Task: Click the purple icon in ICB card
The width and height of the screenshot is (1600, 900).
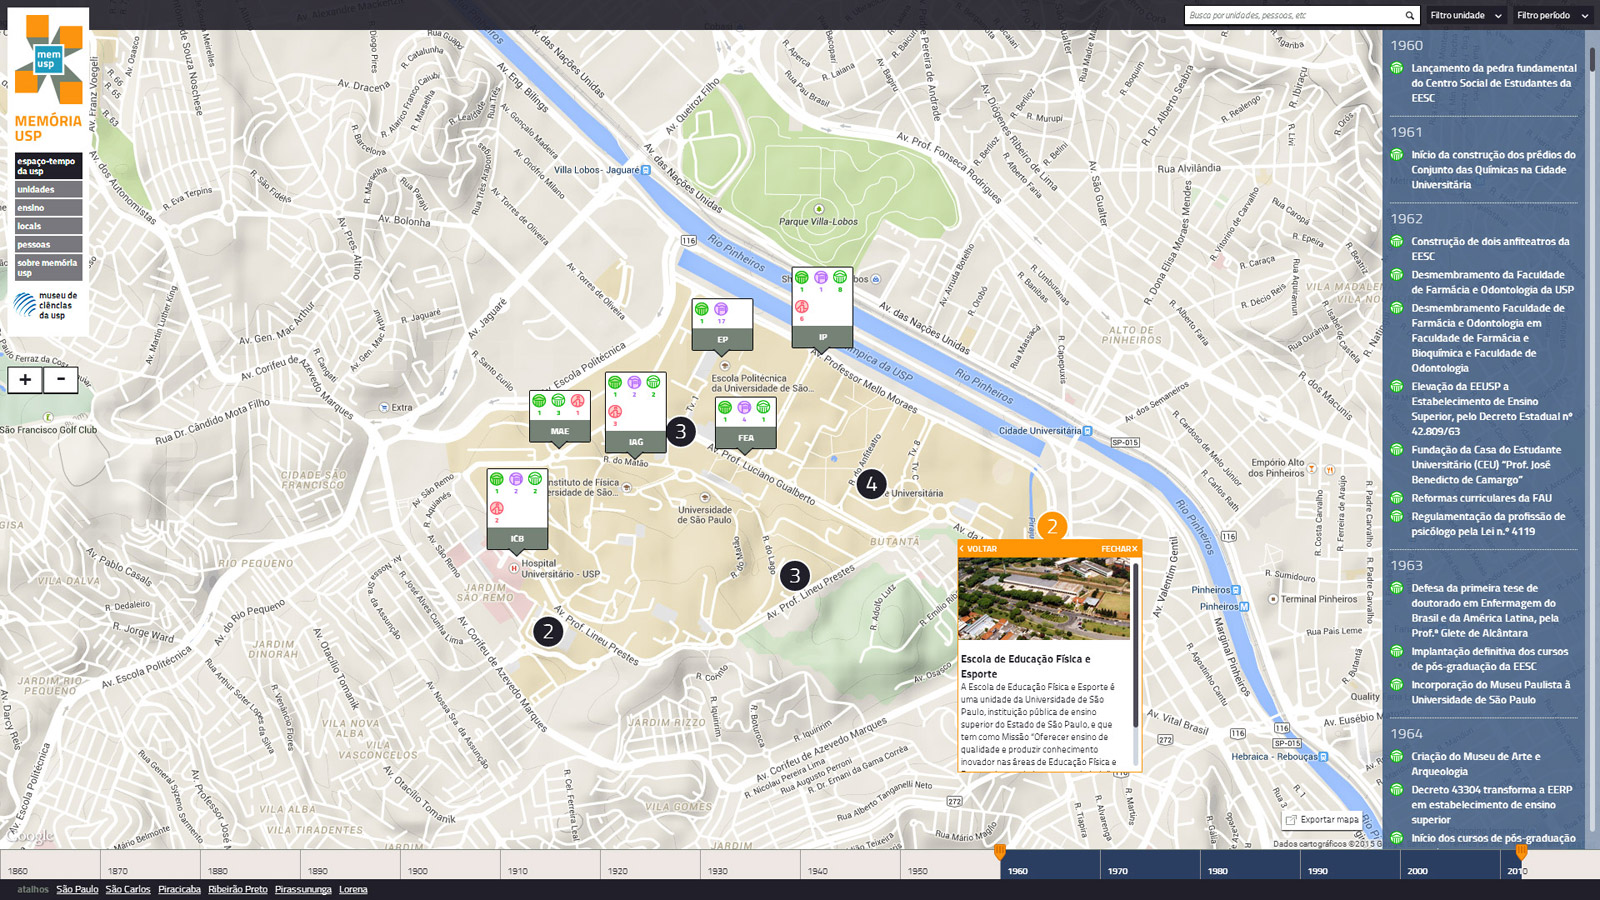Action: point(516,479)
